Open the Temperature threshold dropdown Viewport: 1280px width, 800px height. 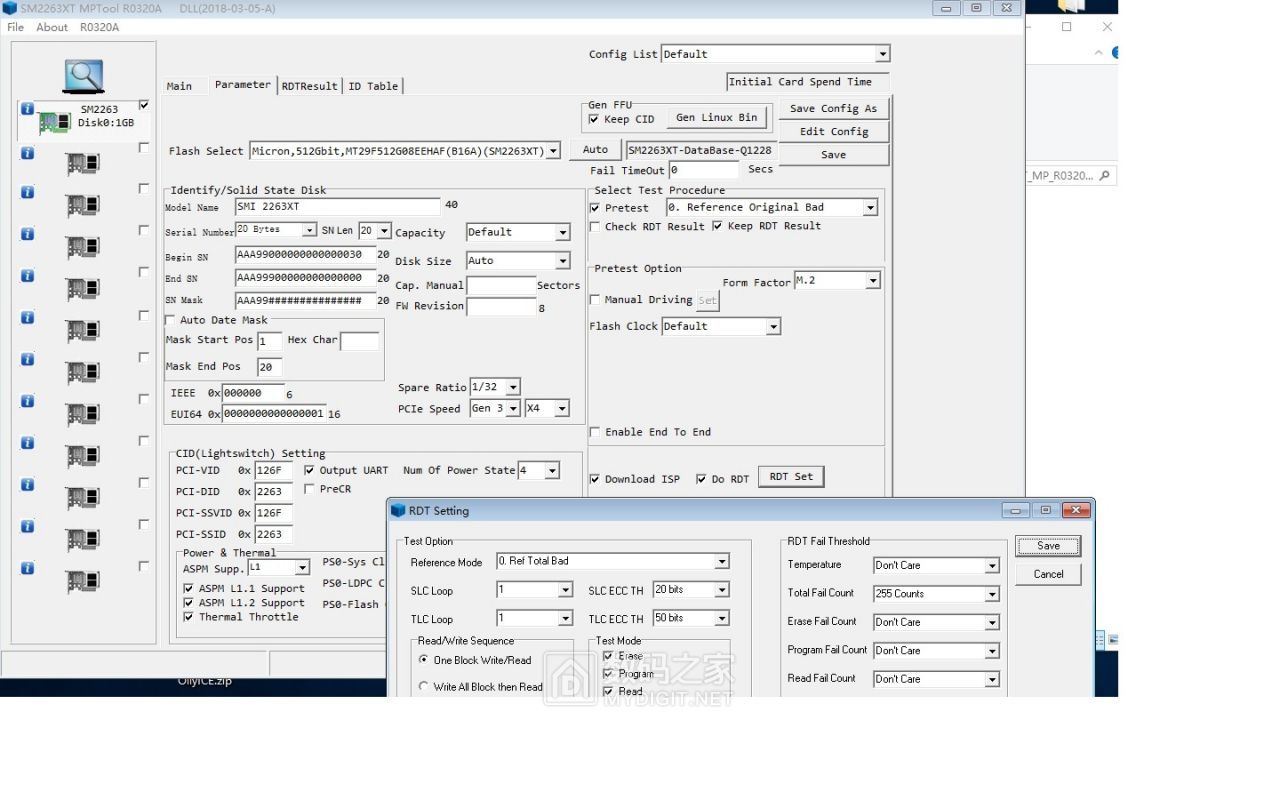992,566
